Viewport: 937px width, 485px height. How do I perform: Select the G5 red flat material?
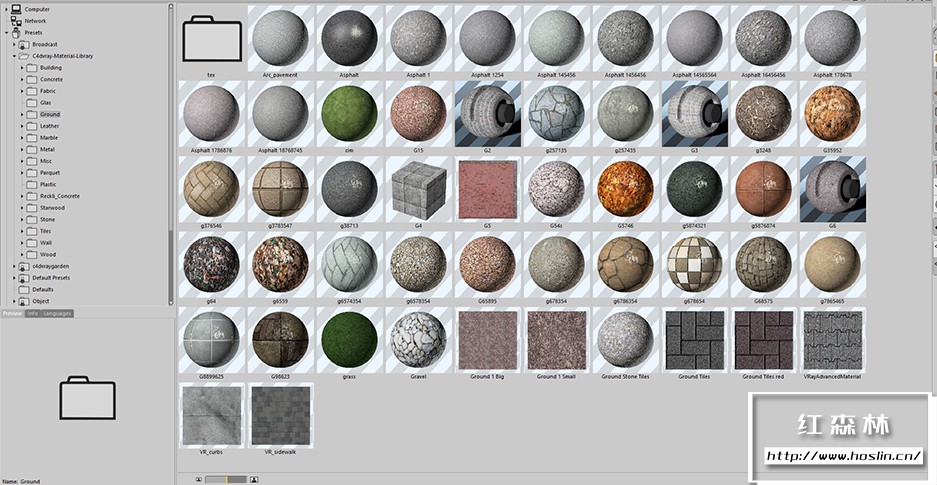(x=487, y=189)
